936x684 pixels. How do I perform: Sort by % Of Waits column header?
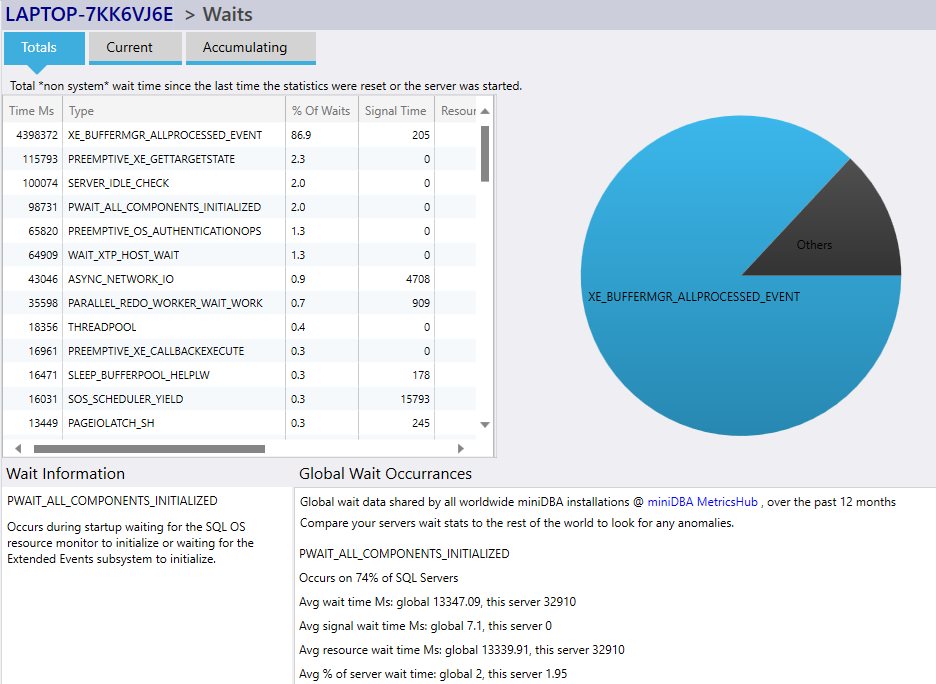click(321, 111)
